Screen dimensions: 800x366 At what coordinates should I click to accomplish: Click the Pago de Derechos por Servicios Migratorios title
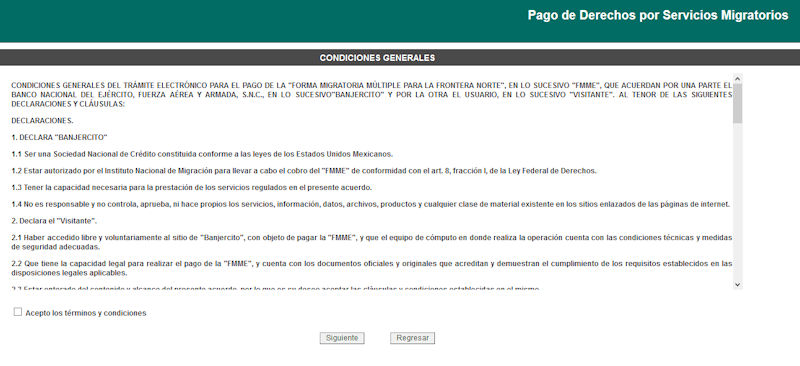click(x=658, y=15)
